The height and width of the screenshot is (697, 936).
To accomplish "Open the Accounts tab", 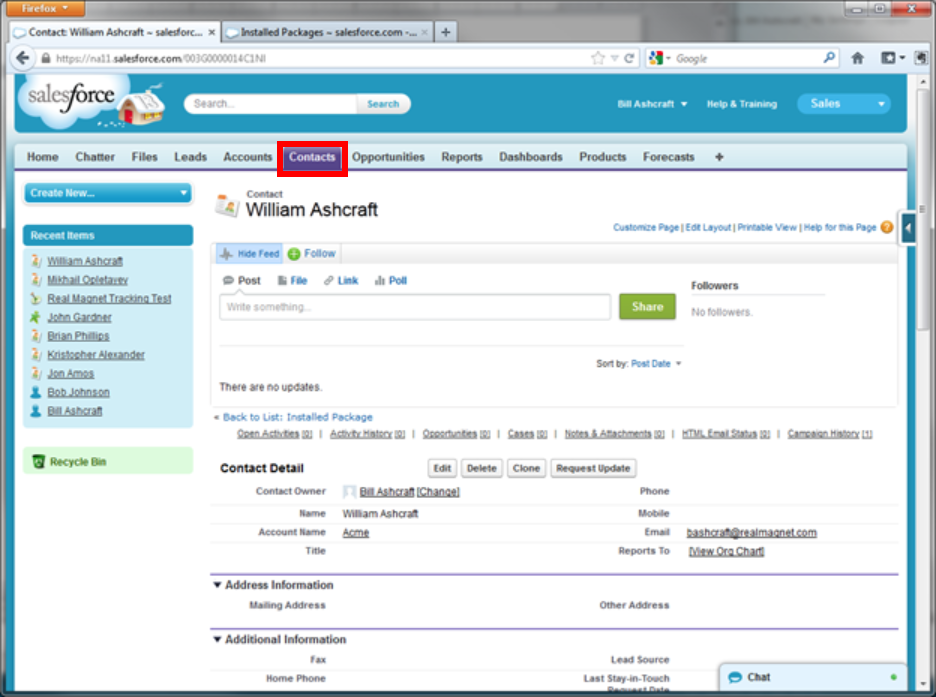I will pos(247,157).
